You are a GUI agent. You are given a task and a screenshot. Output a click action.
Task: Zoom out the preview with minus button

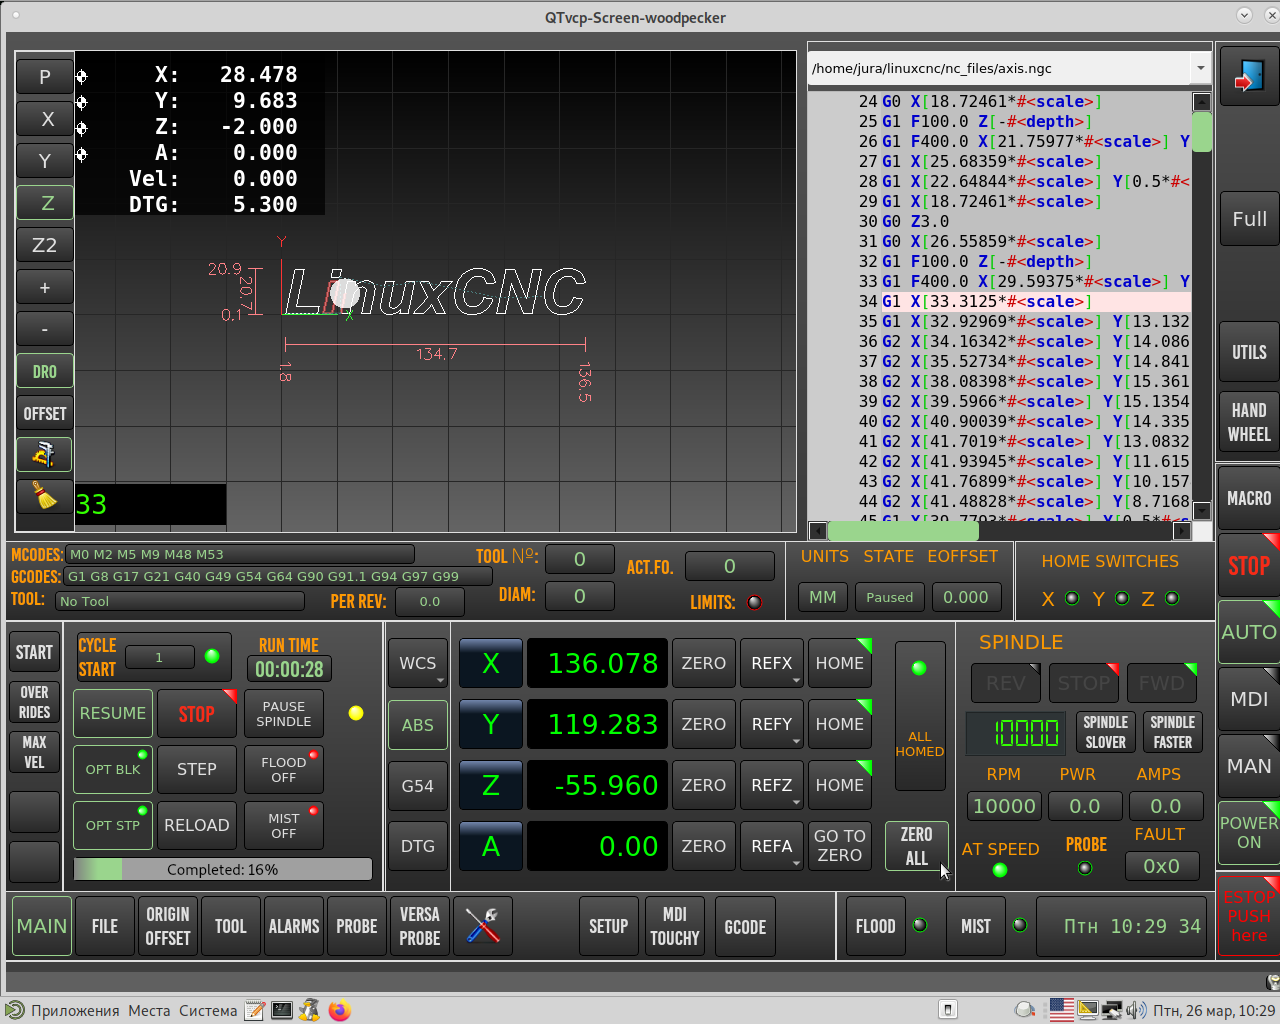(44, 329)
